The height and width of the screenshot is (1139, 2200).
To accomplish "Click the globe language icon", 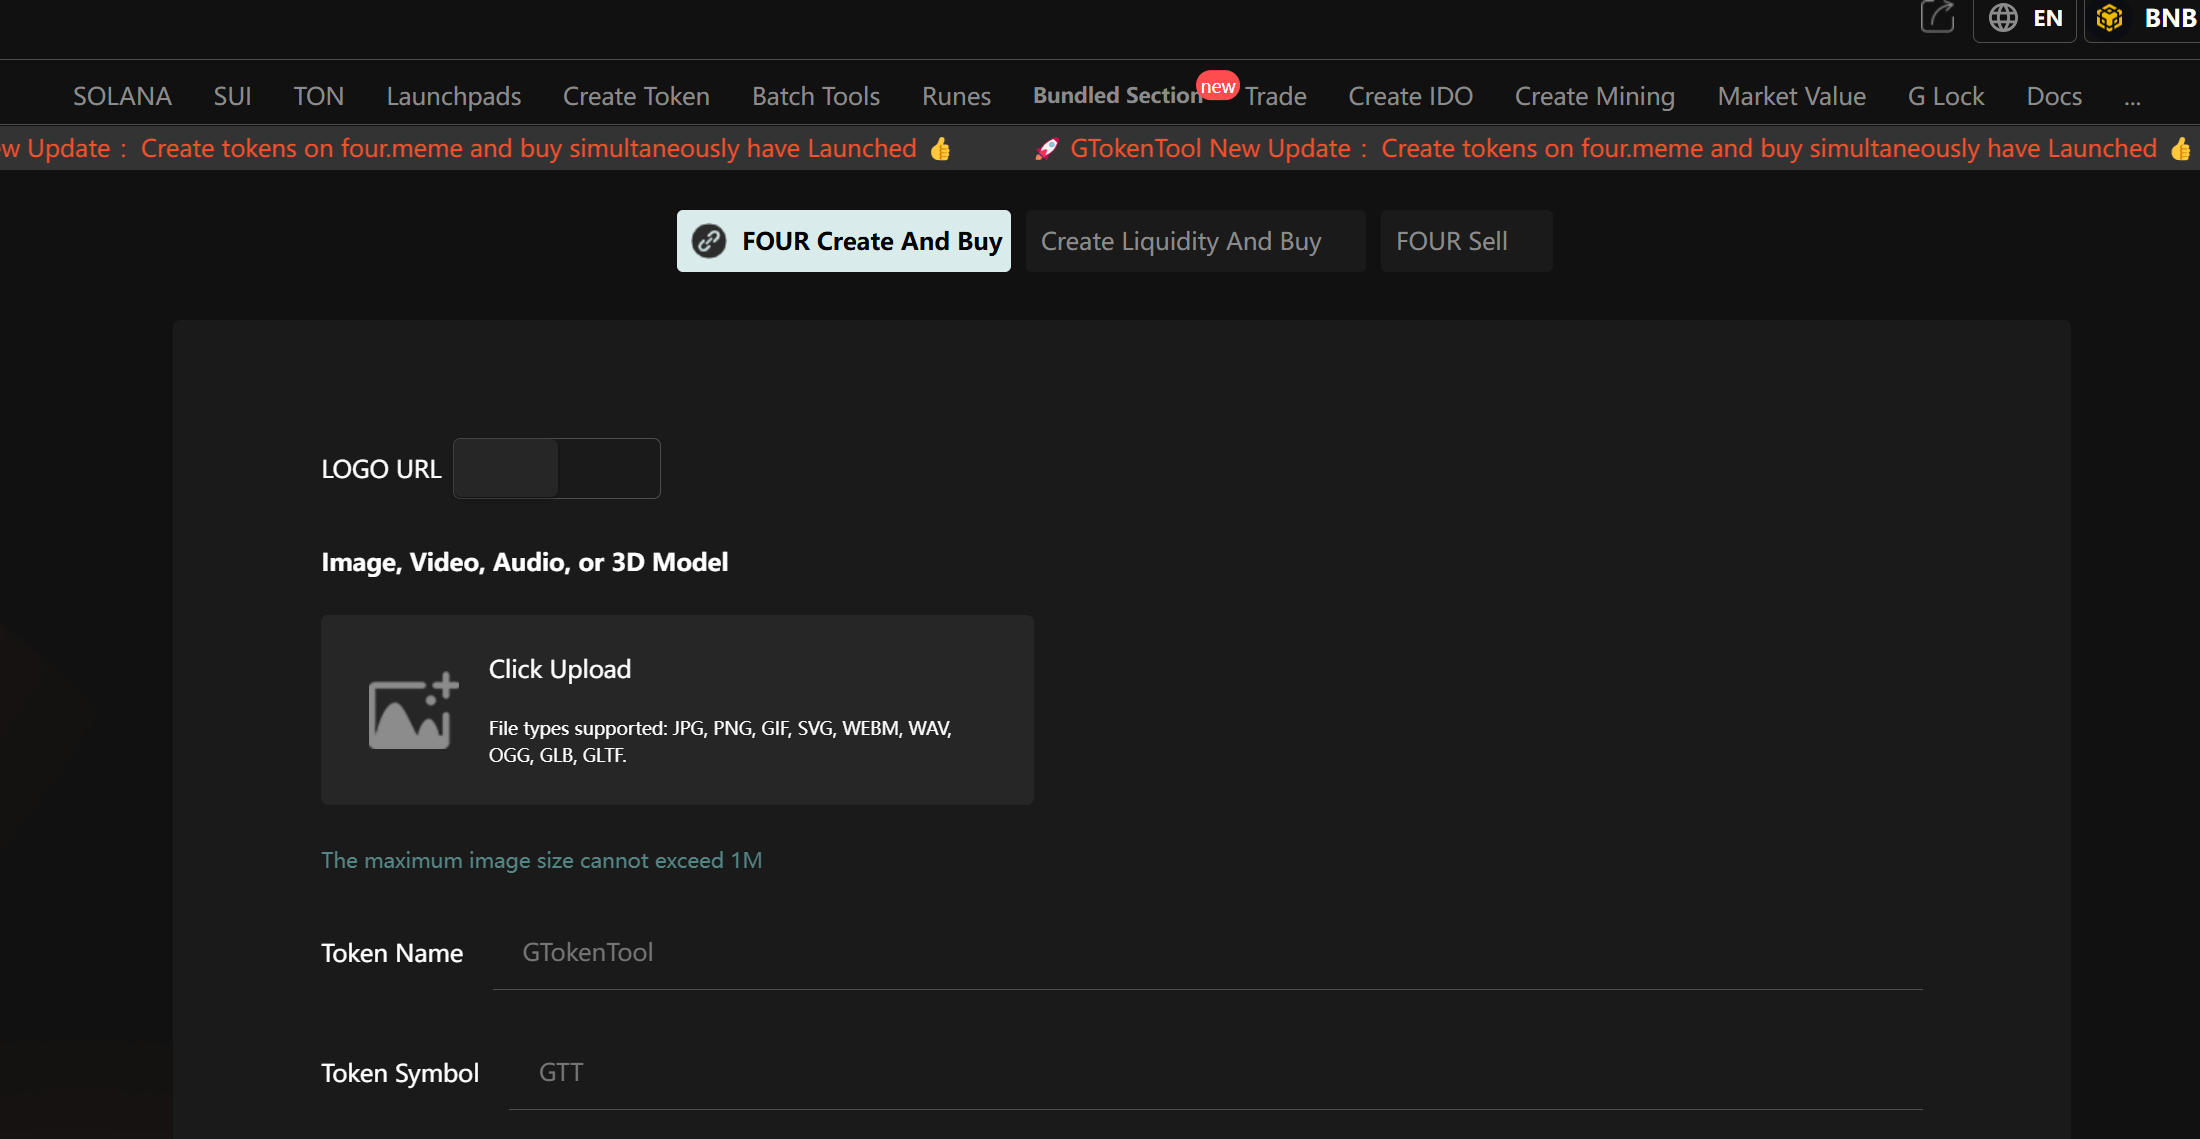I will (2003, 18).
